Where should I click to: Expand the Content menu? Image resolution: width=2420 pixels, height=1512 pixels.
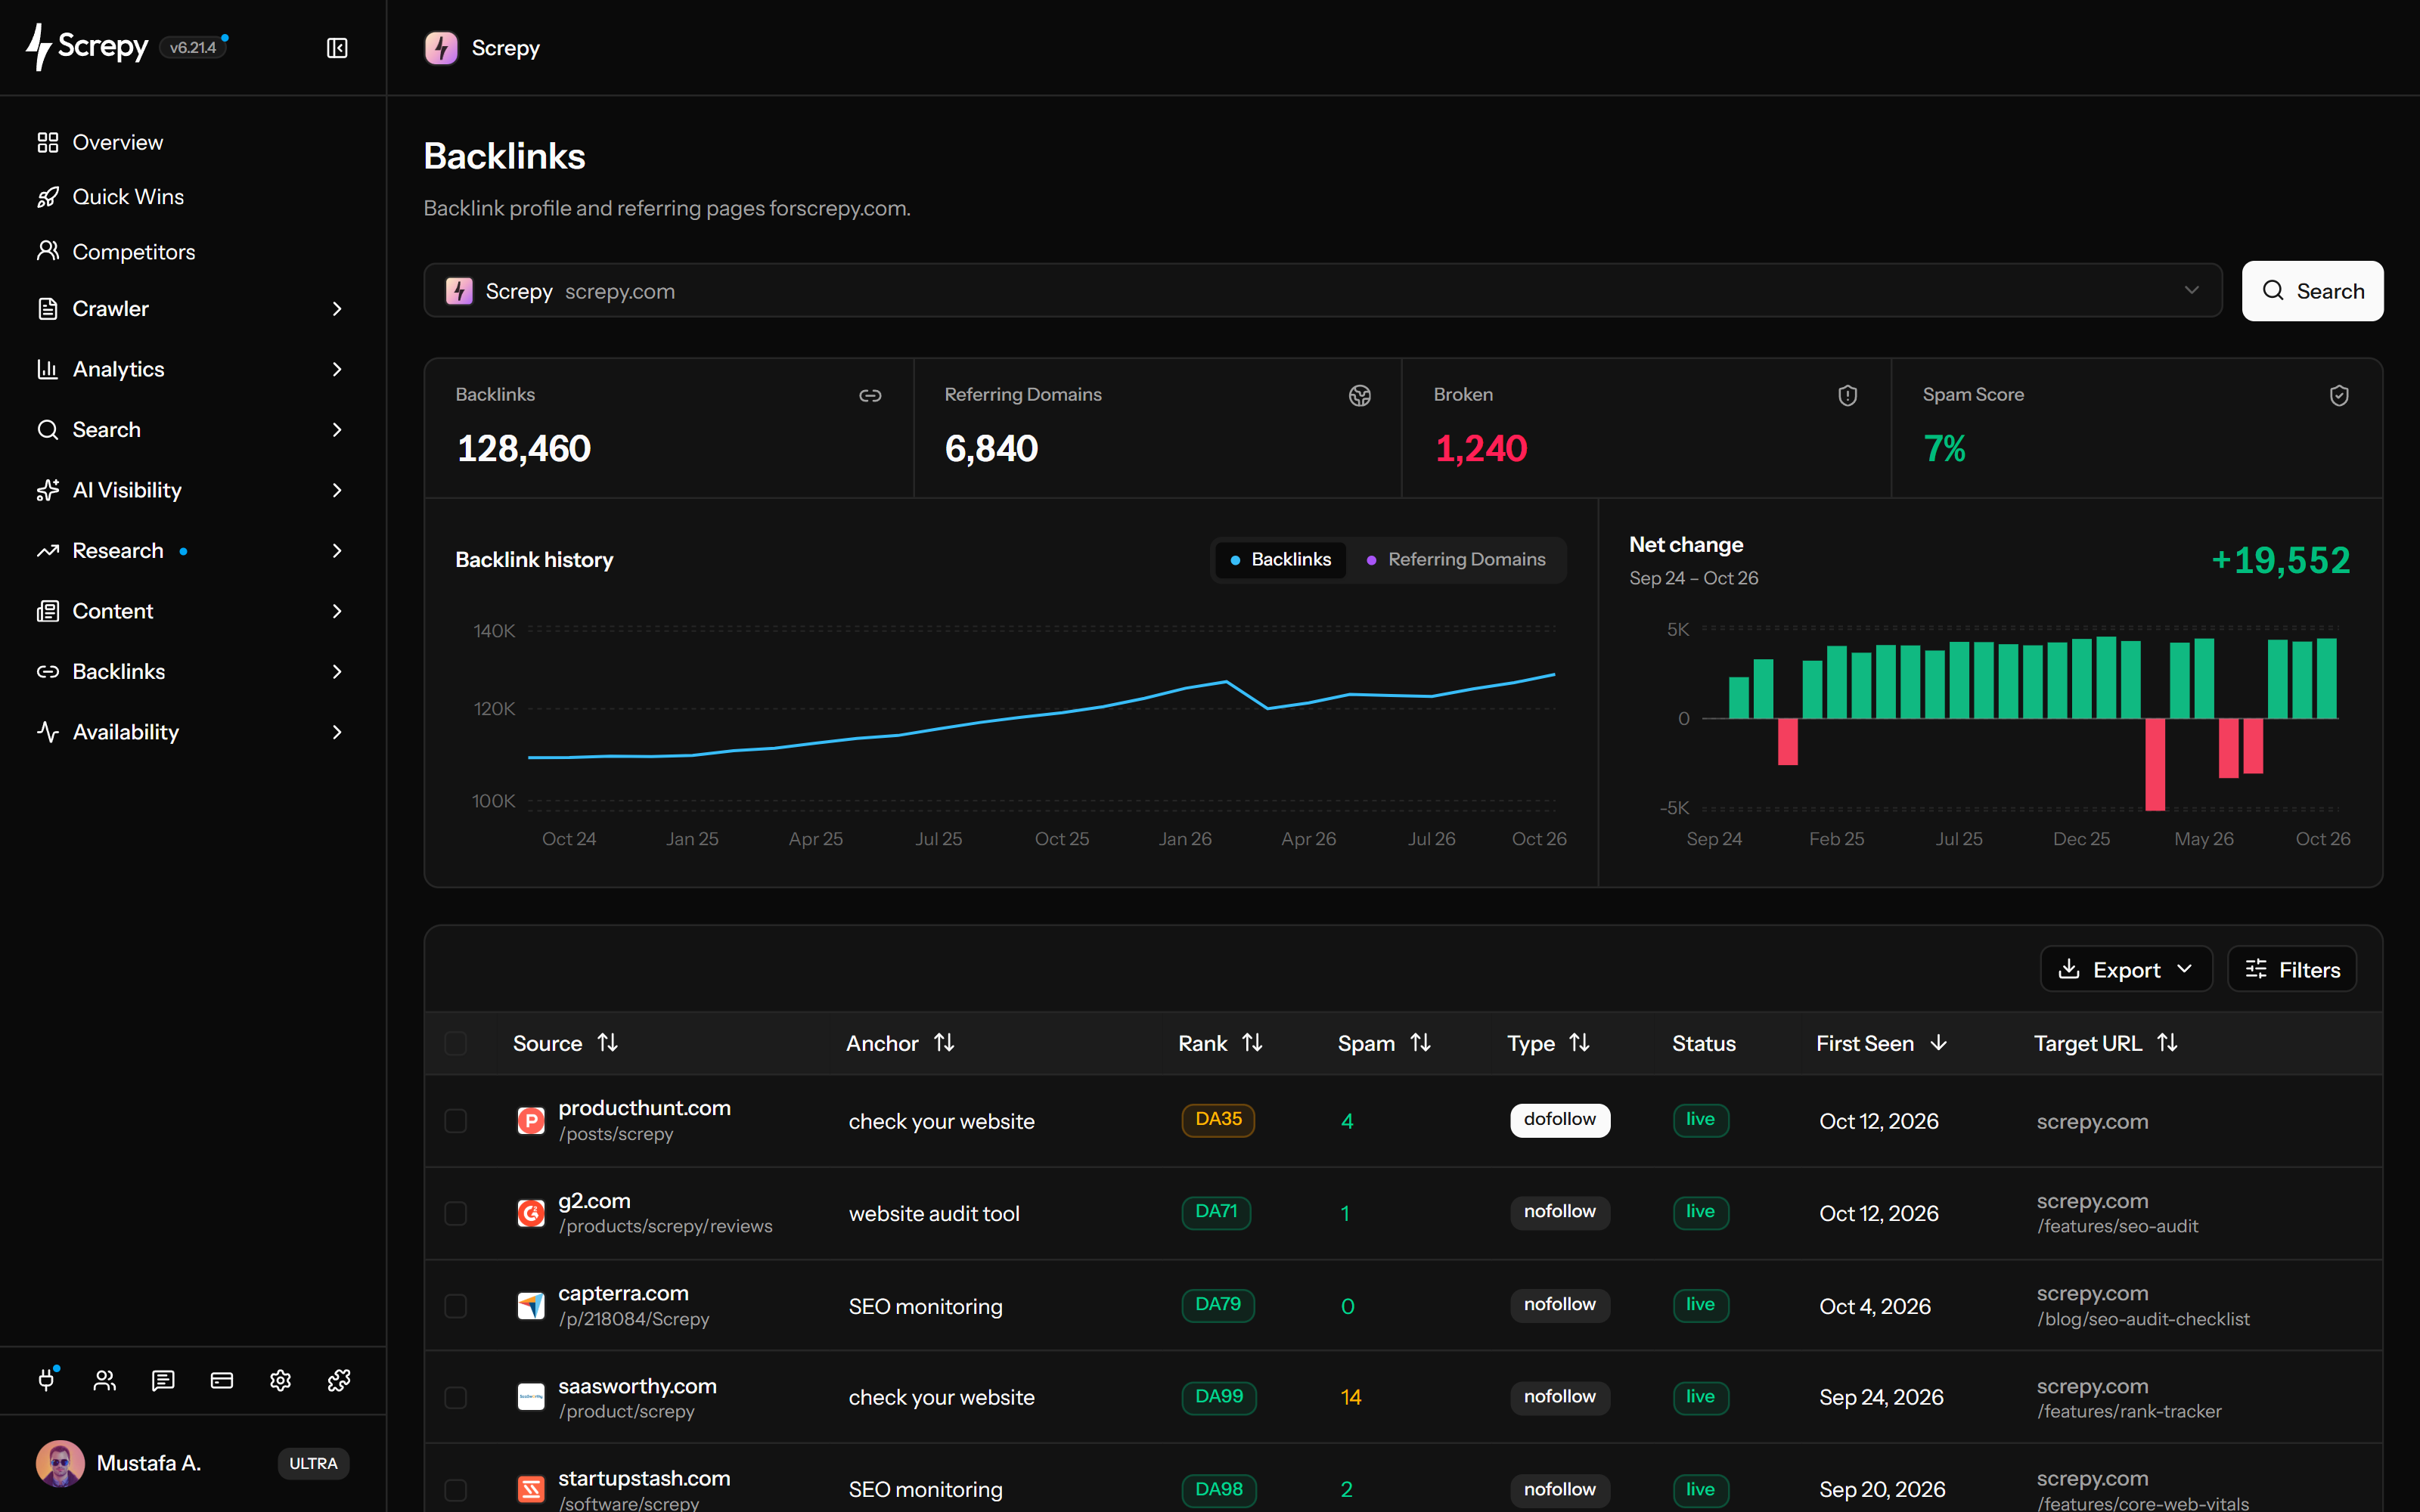(x=192, y=611)
